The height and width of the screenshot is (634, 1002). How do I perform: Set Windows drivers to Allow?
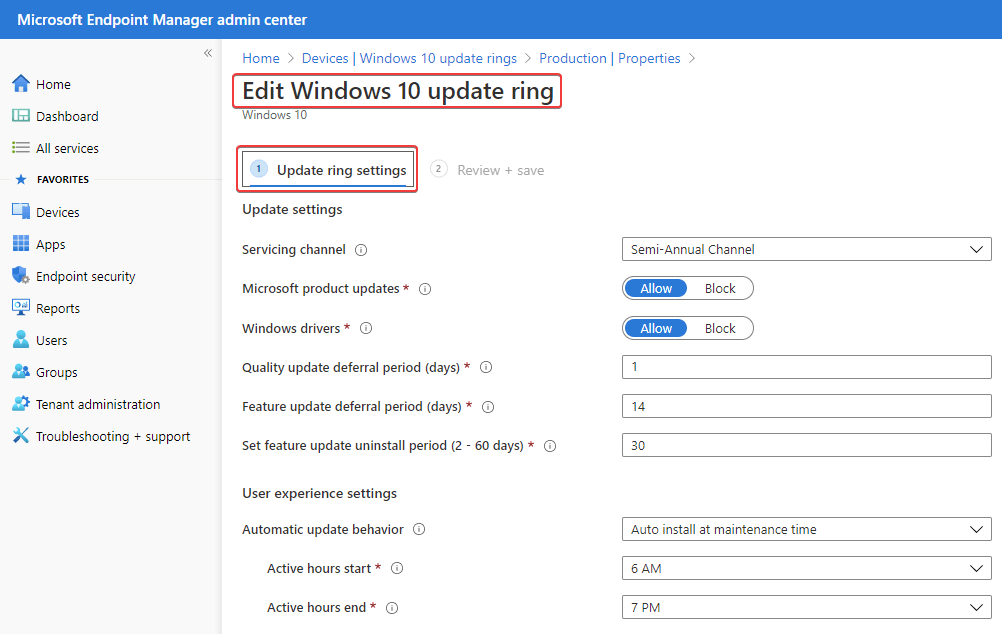pyautogui.click(x=656, y=328)
